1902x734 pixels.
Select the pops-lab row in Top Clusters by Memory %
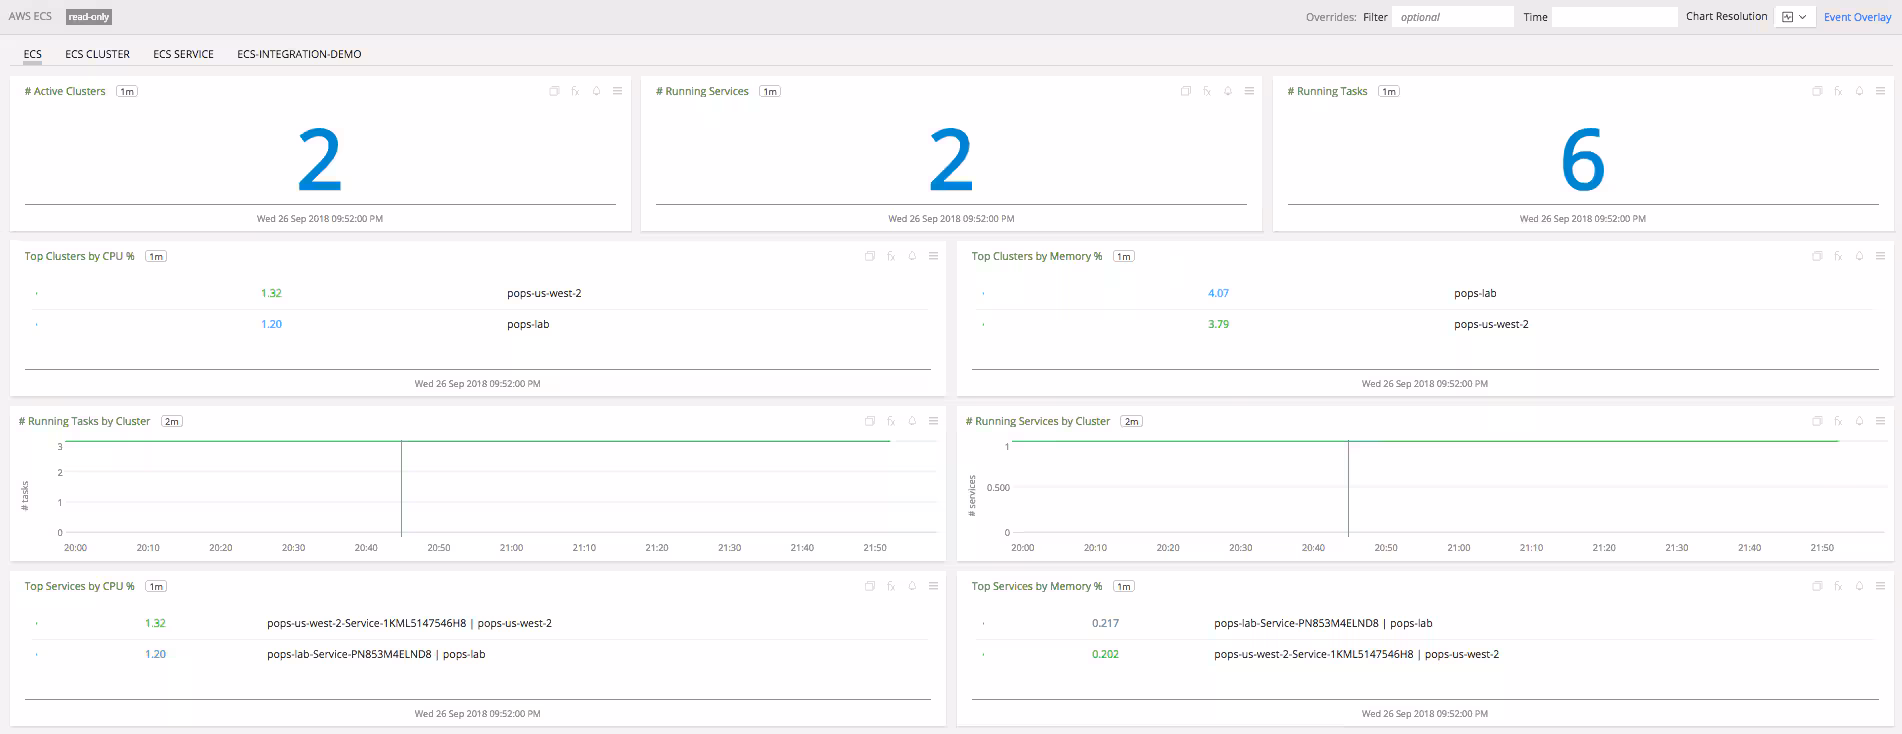(1425, 293)
